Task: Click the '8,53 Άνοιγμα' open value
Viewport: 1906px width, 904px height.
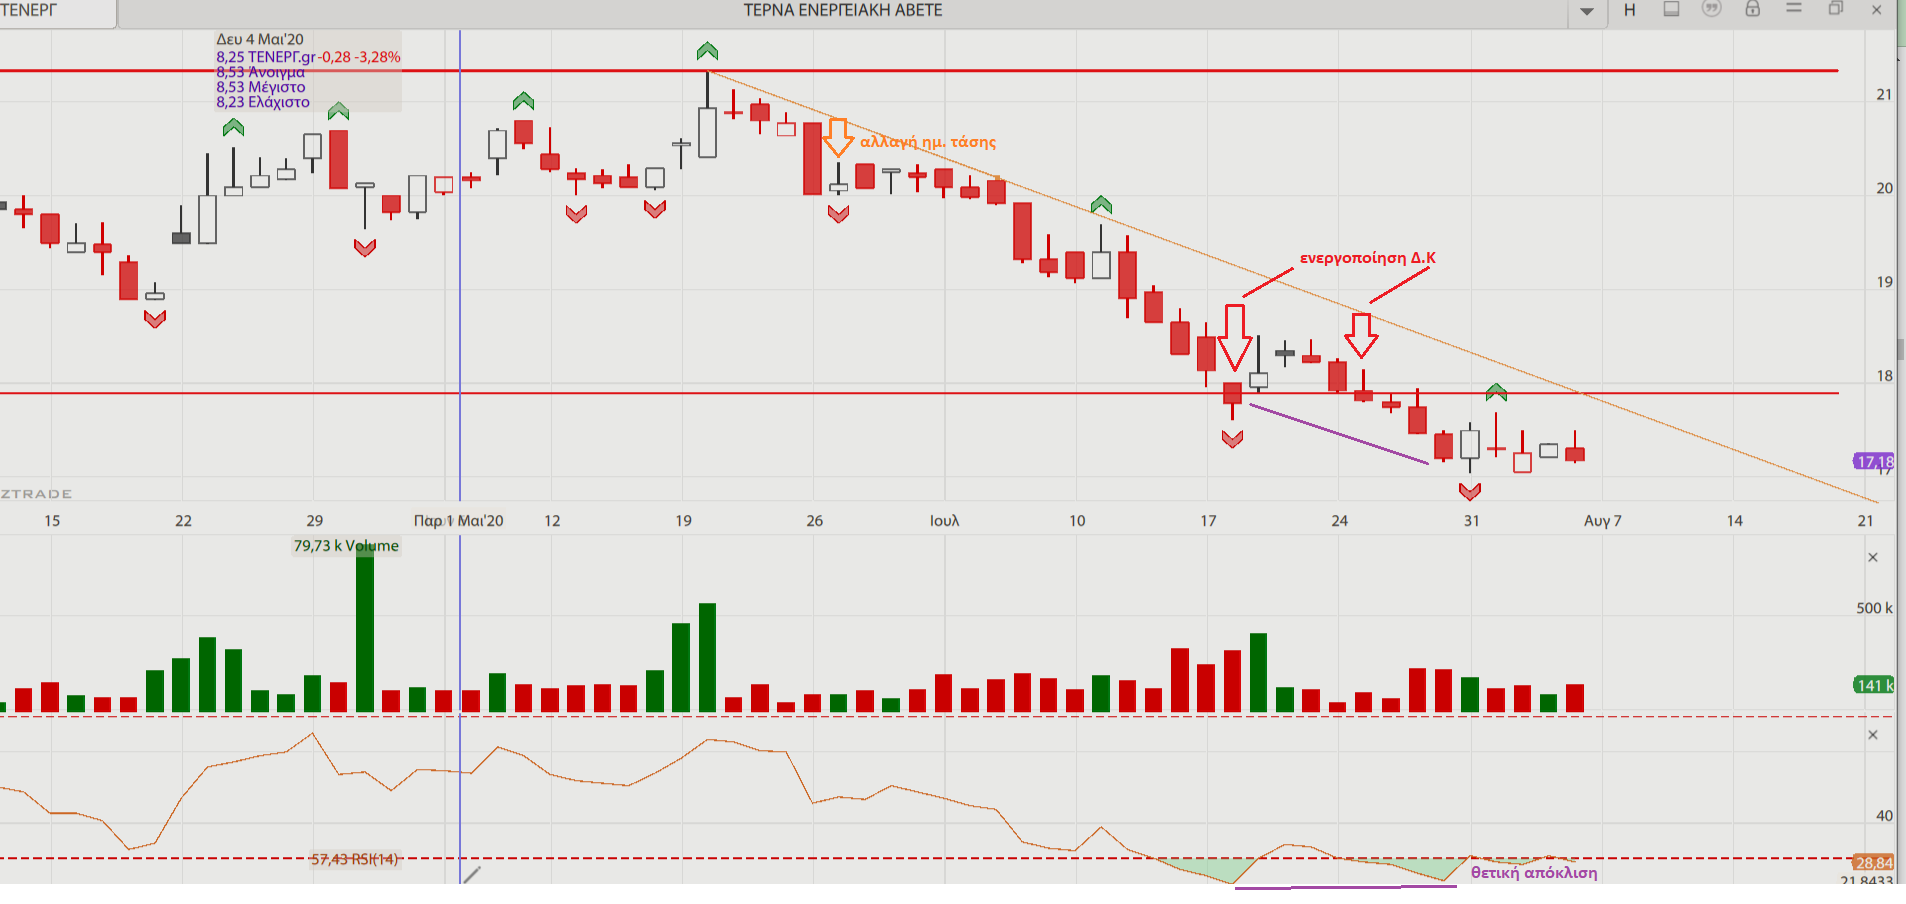Action: [x=260, y=72]
